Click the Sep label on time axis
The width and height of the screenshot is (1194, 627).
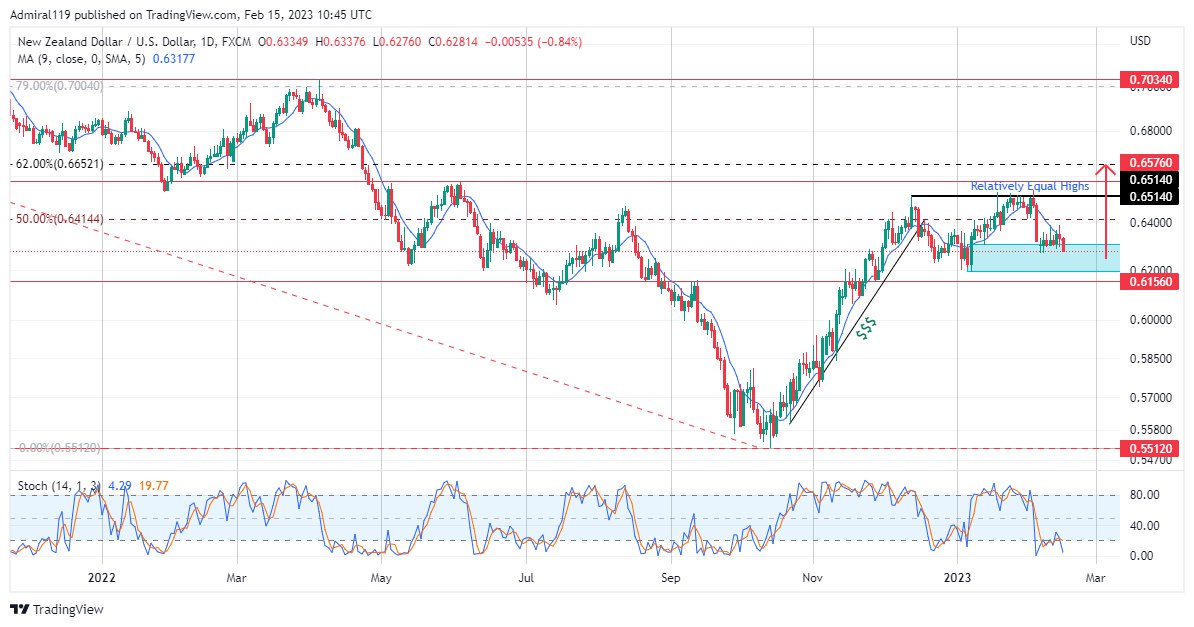(671, 577)
